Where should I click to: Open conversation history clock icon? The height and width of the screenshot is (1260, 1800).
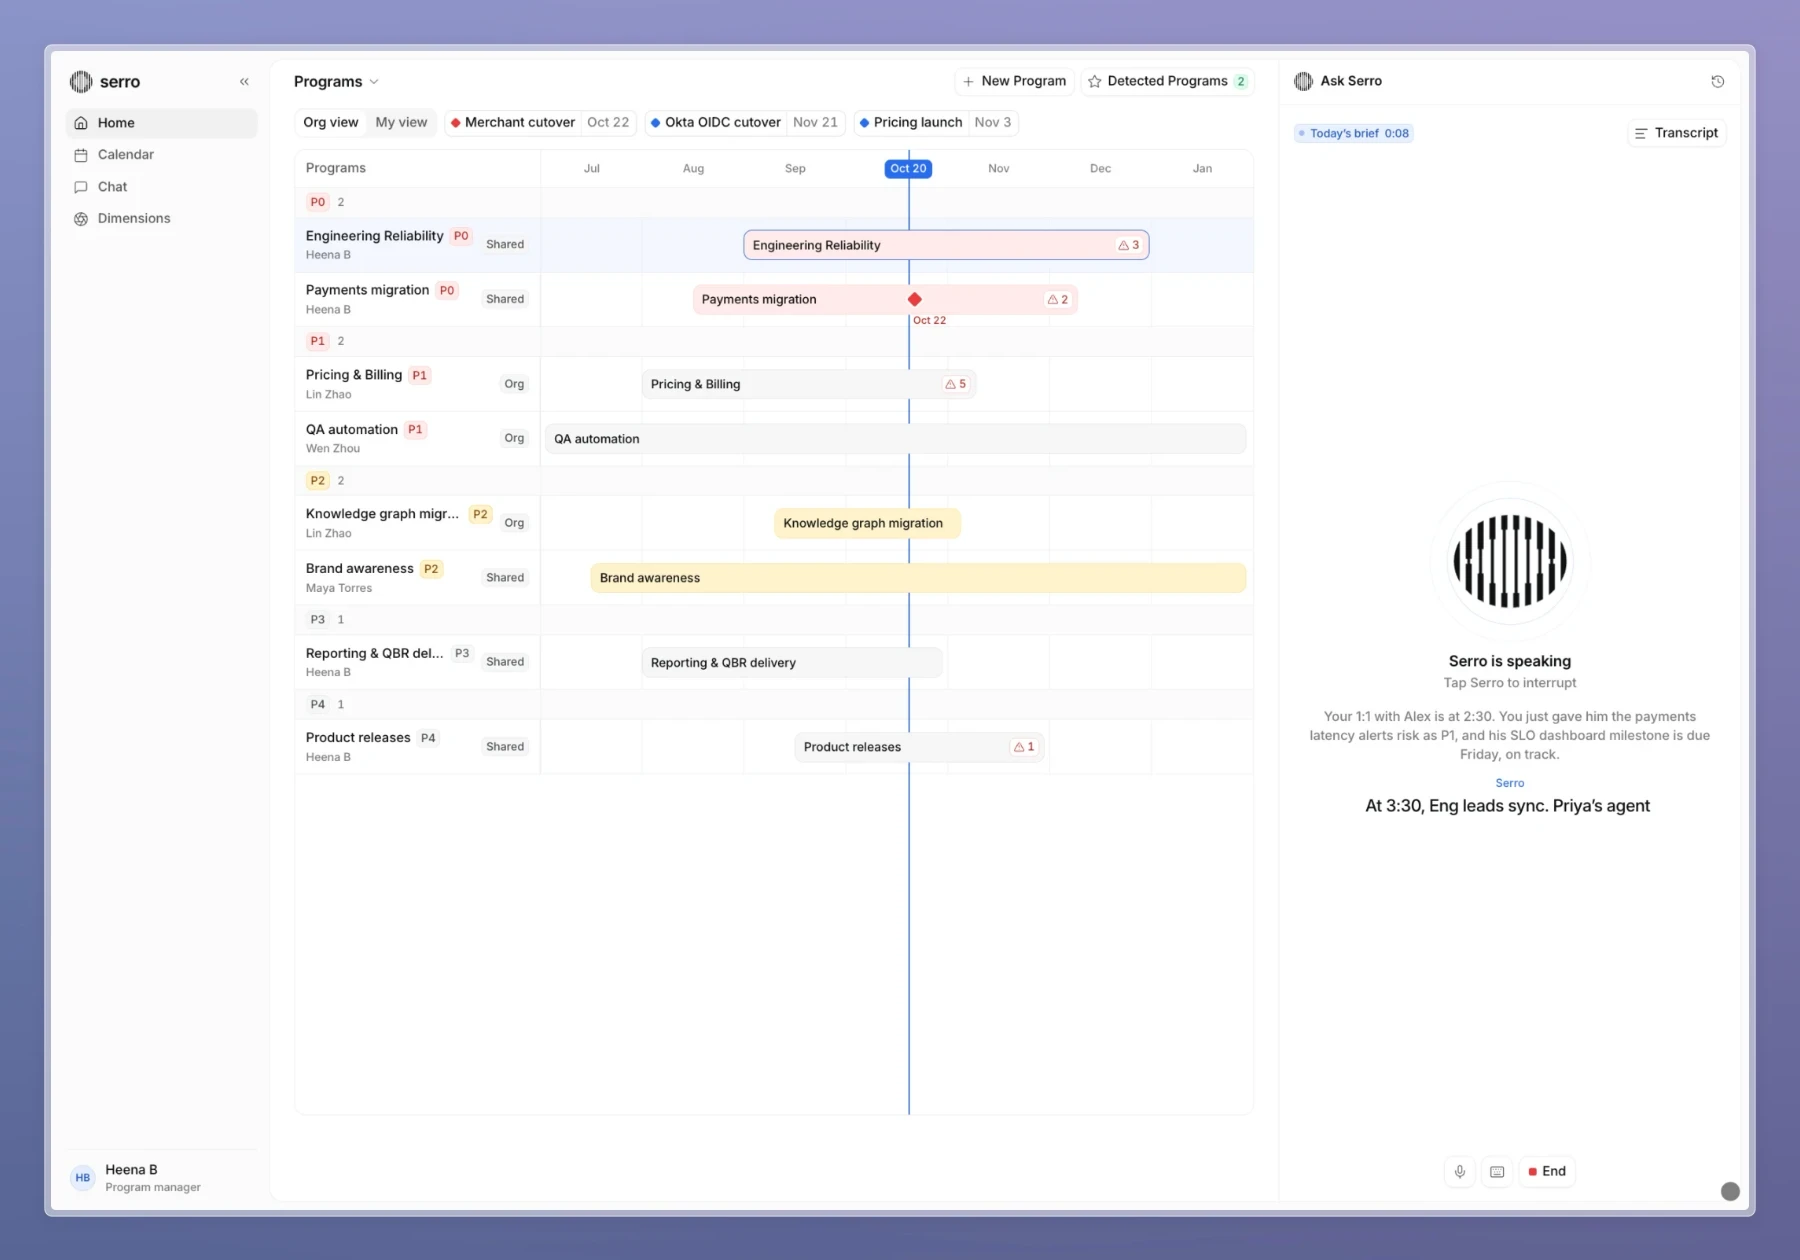click(x=1718, y=82)
